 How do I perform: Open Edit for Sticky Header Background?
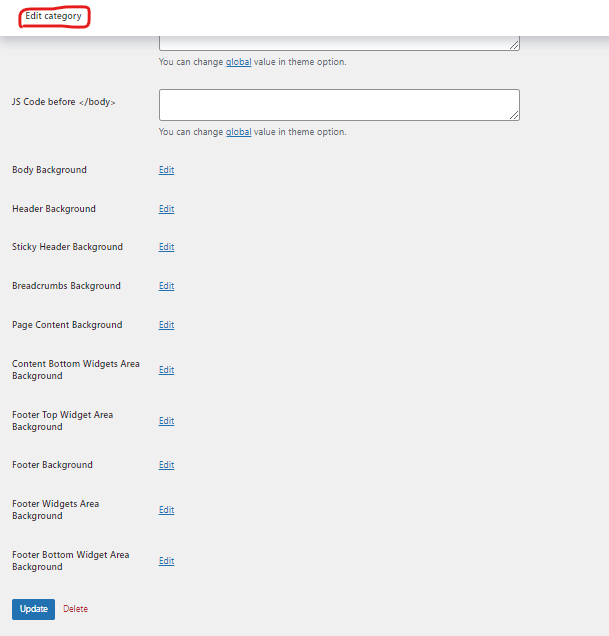click(166, 247)
